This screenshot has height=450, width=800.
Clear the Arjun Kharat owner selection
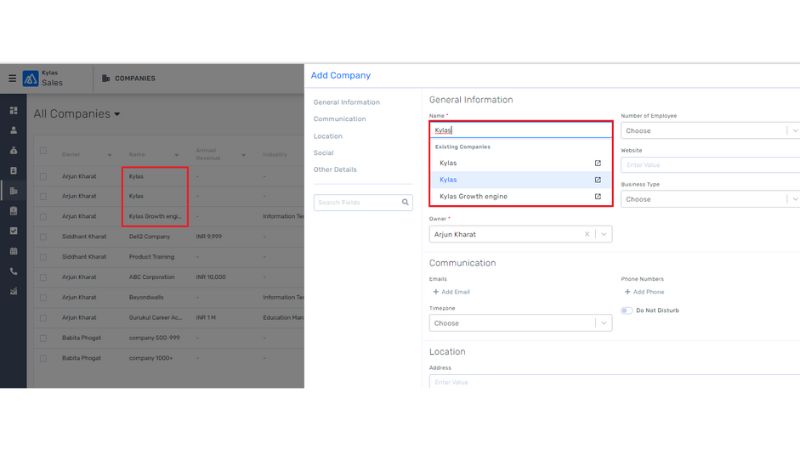pos(587,234)
